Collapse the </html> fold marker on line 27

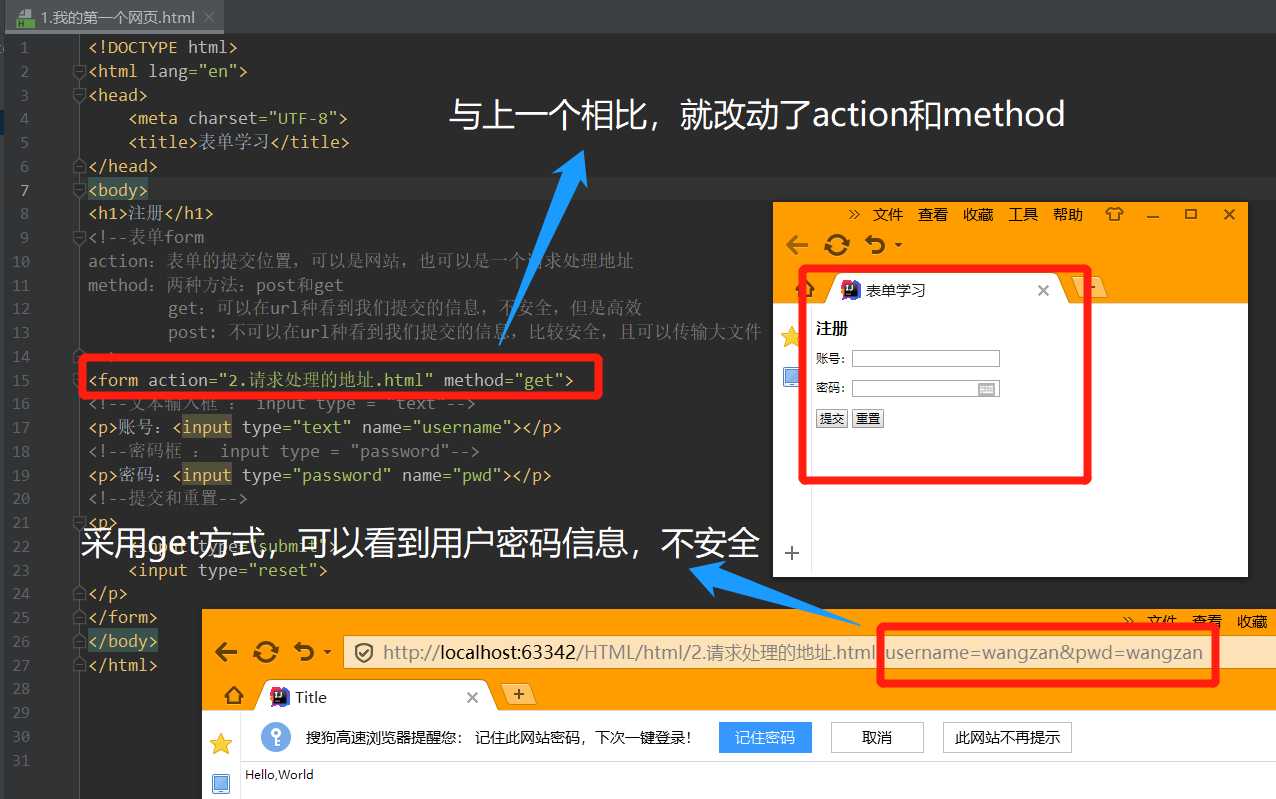(80, 665)
